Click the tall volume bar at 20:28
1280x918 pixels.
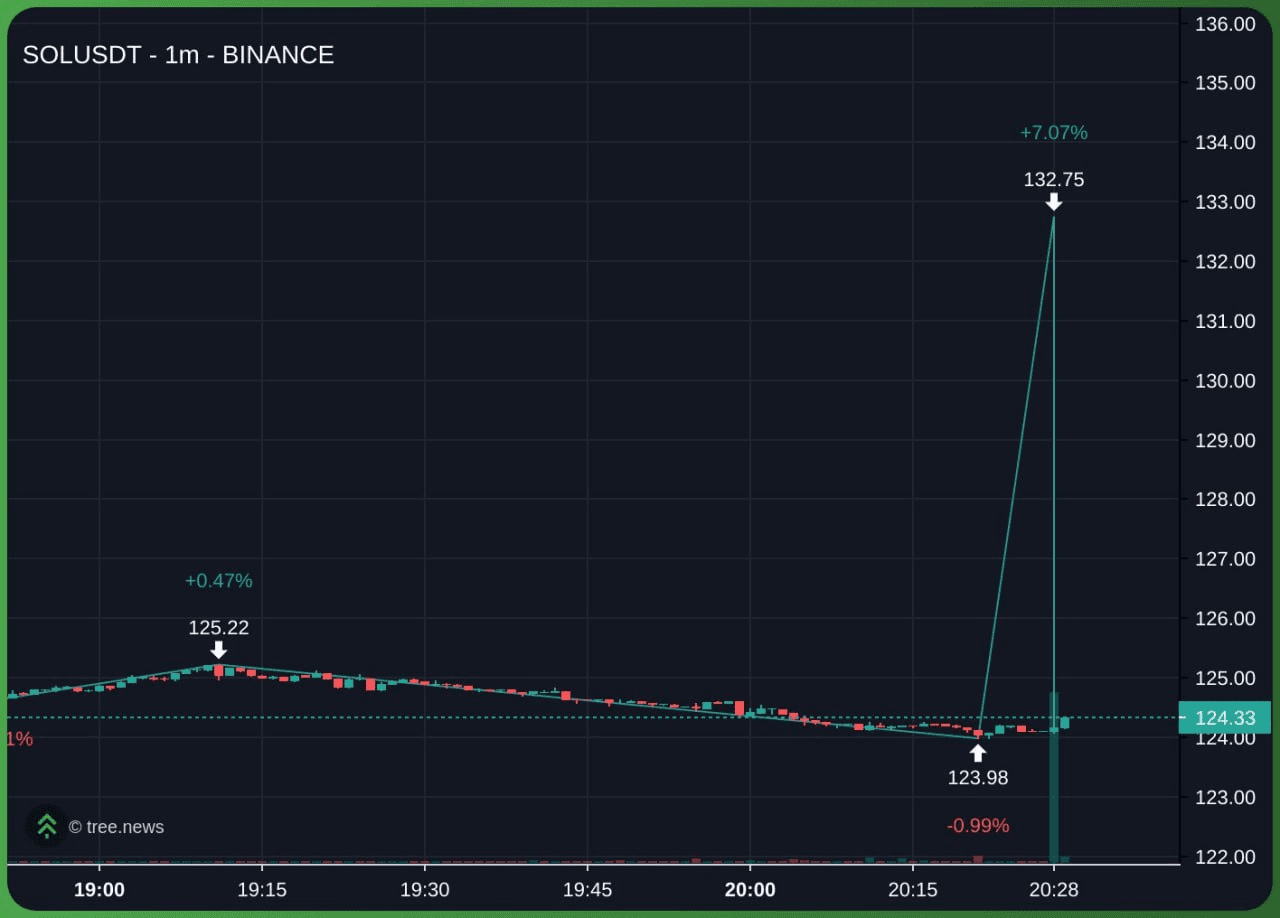(1054, 777)
